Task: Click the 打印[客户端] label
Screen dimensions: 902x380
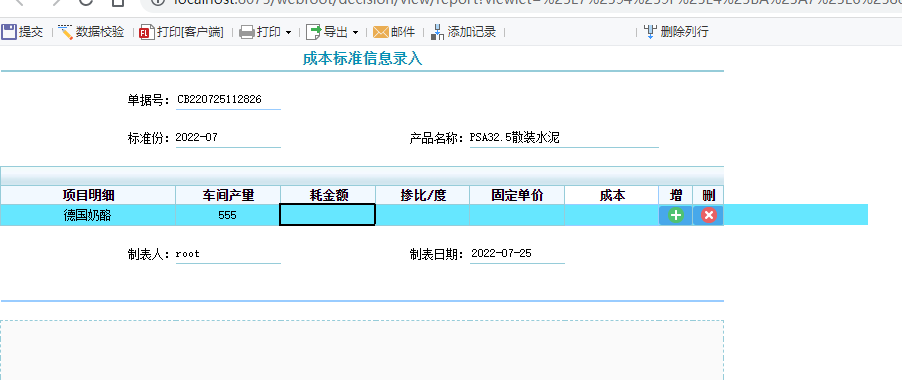Action: (x=190, y=32)
